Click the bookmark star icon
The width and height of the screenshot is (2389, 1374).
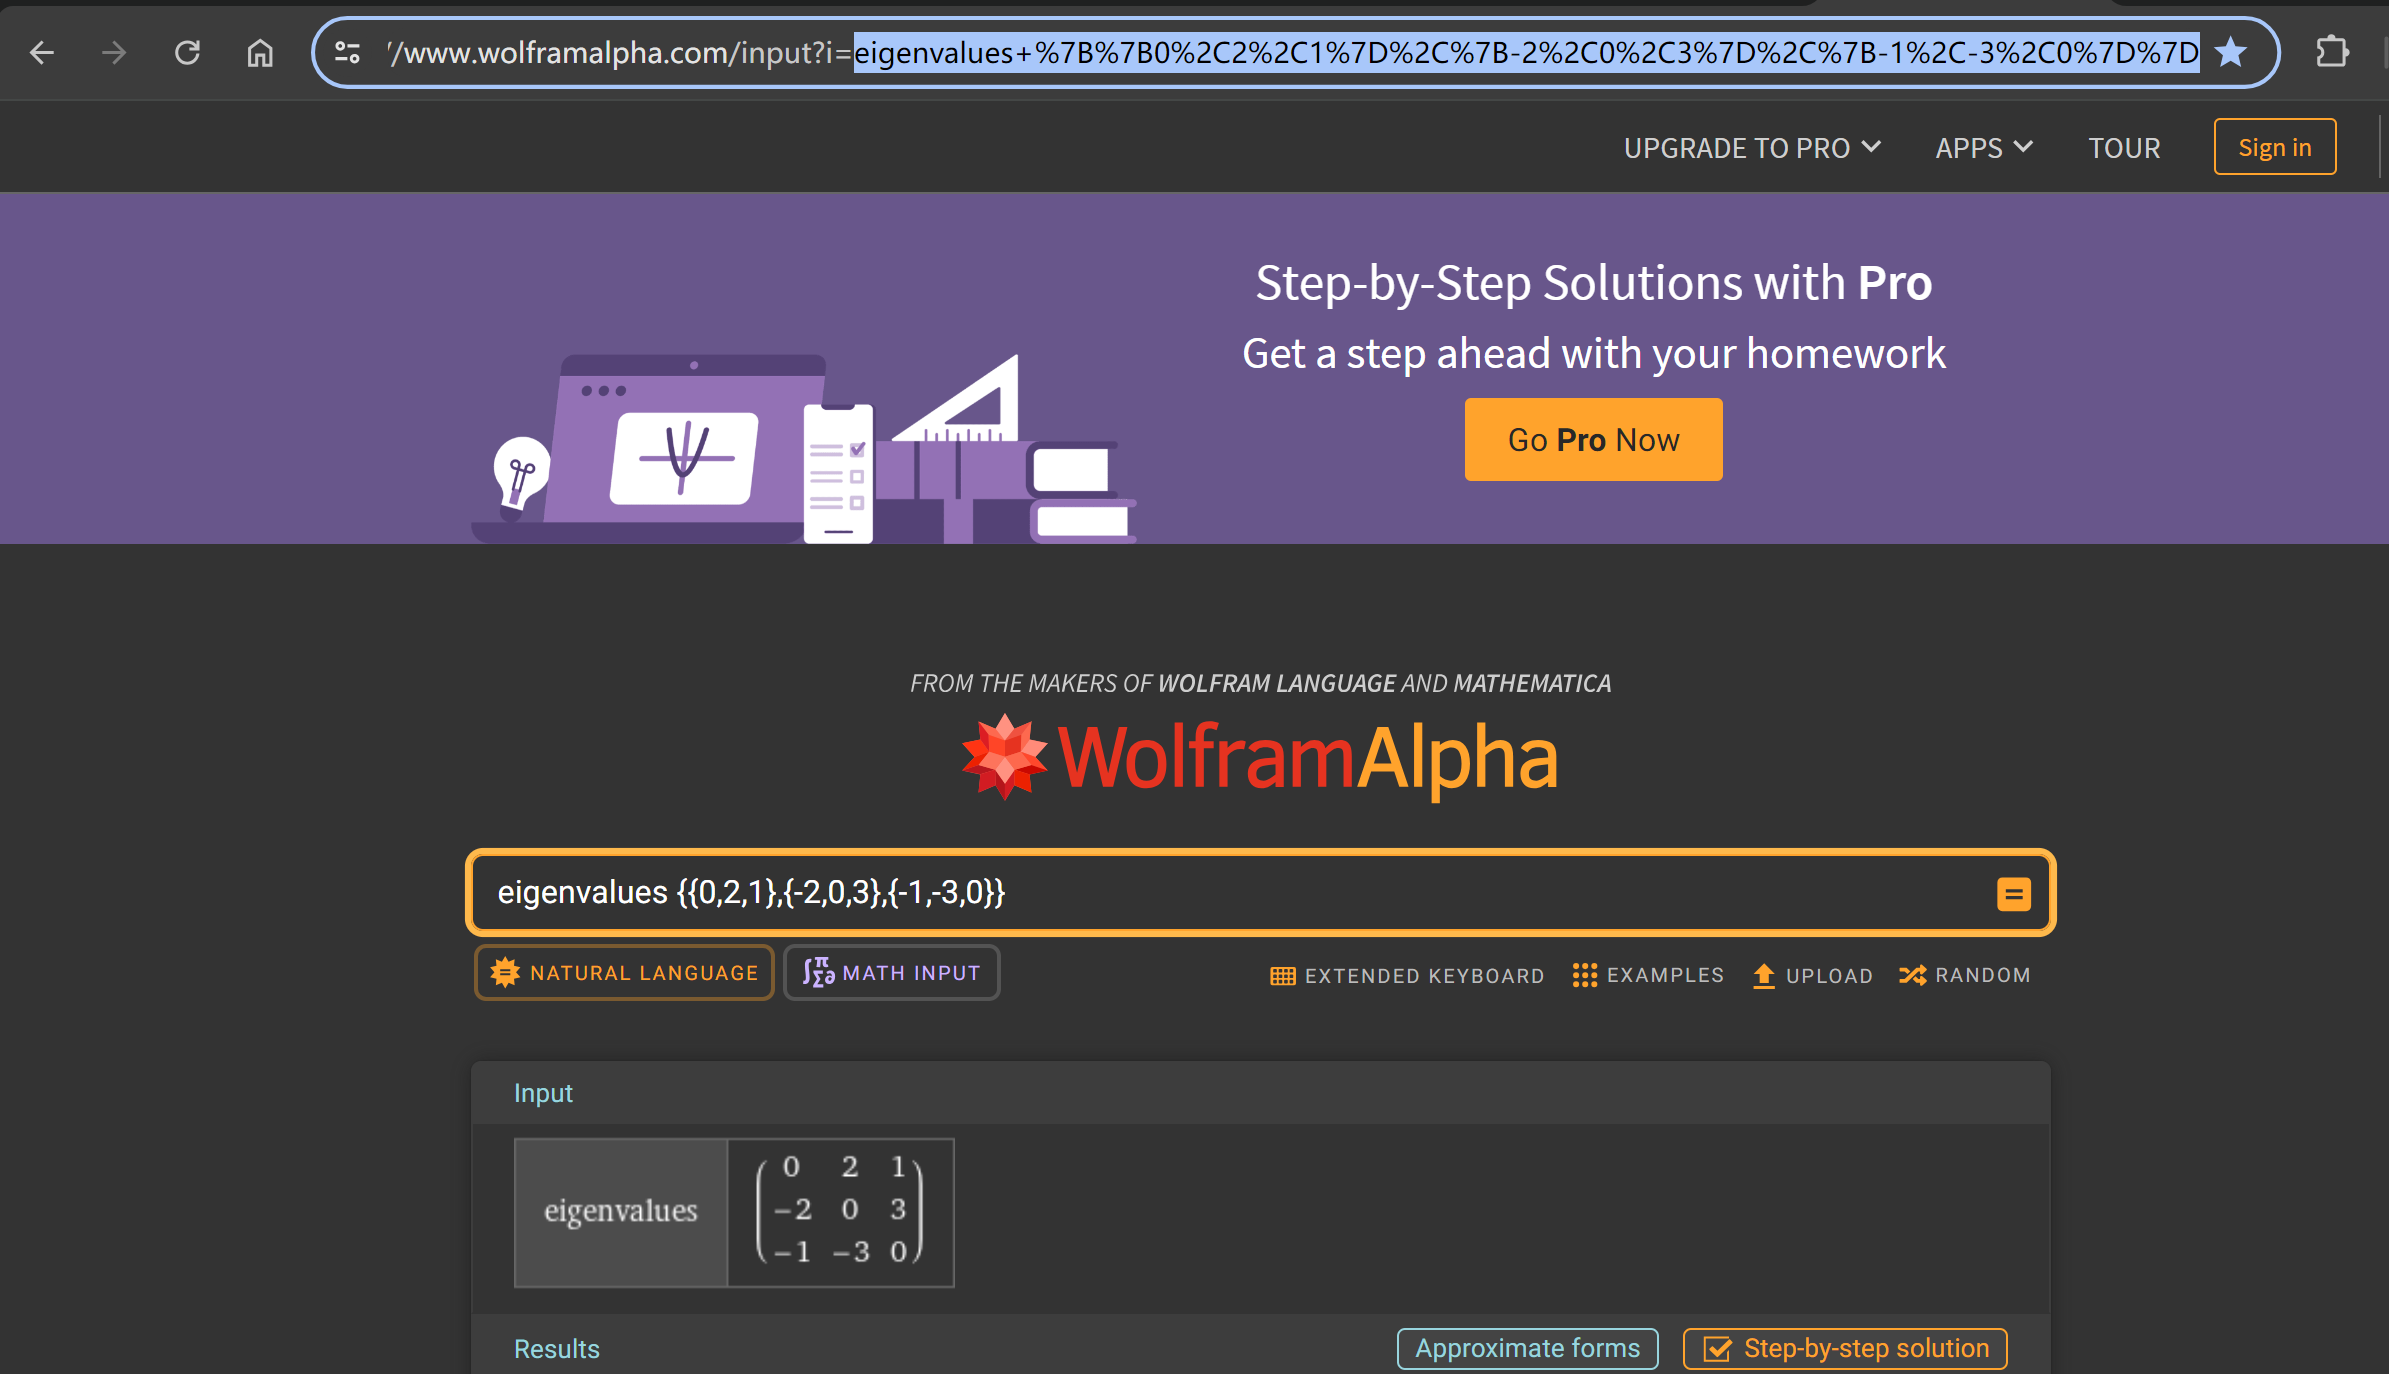2230,52
